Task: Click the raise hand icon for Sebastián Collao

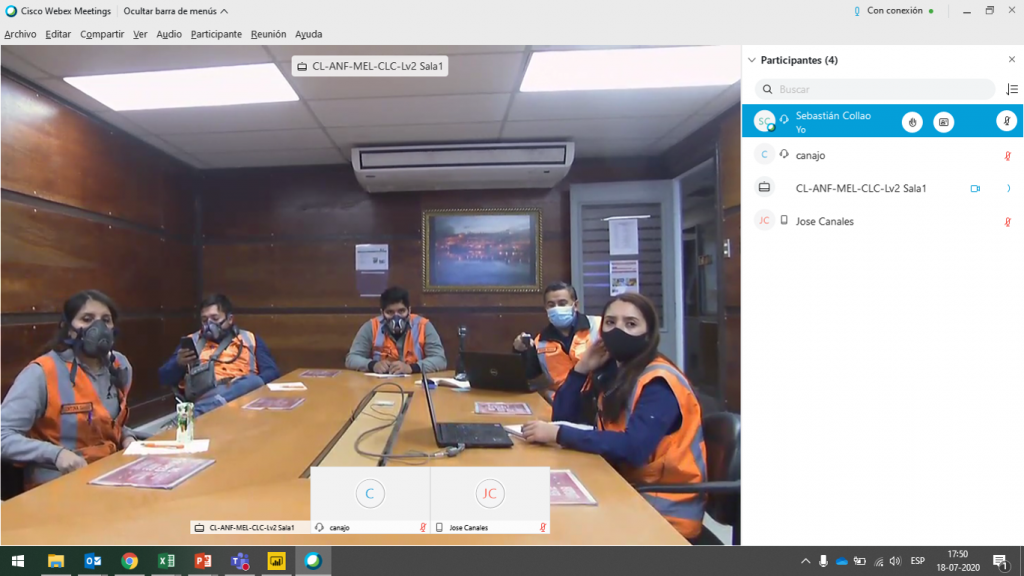Action: (x=911, y=122)
